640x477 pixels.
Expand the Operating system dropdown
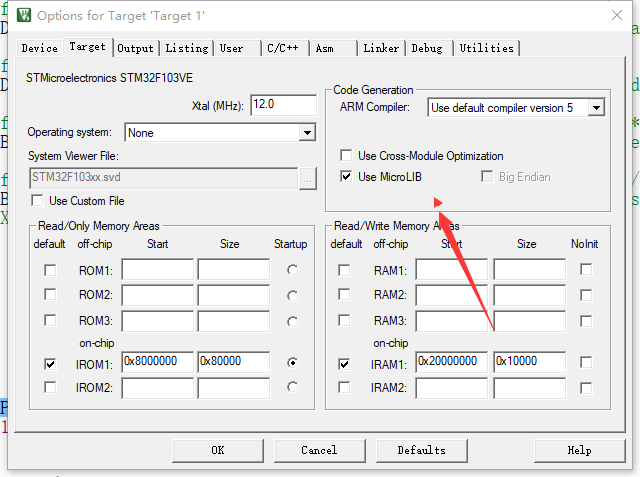click(x=307, y=133)
